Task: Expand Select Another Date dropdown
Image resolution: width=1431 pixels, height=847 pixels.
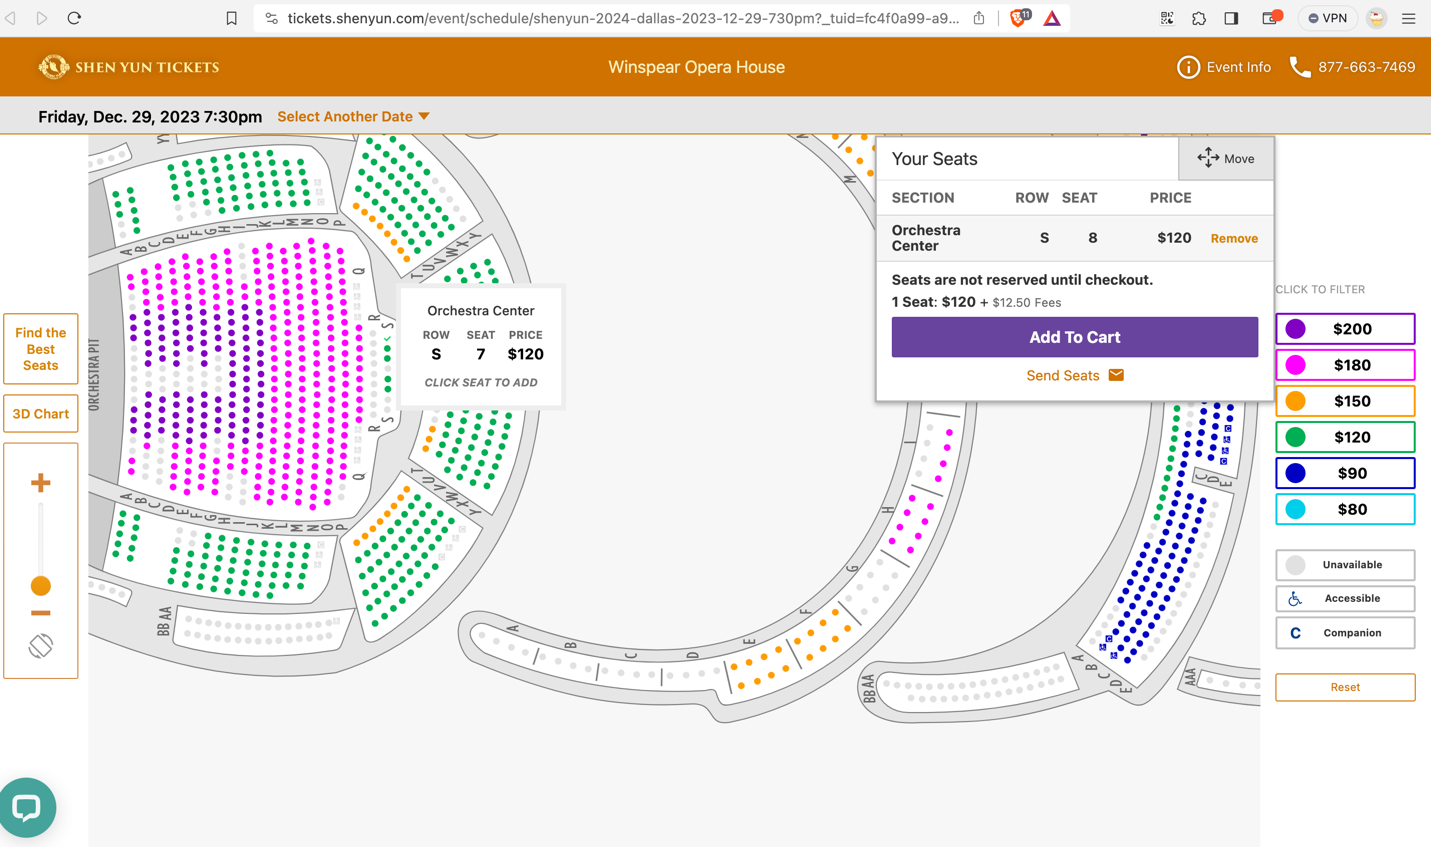Action: (x=353, y=116)
